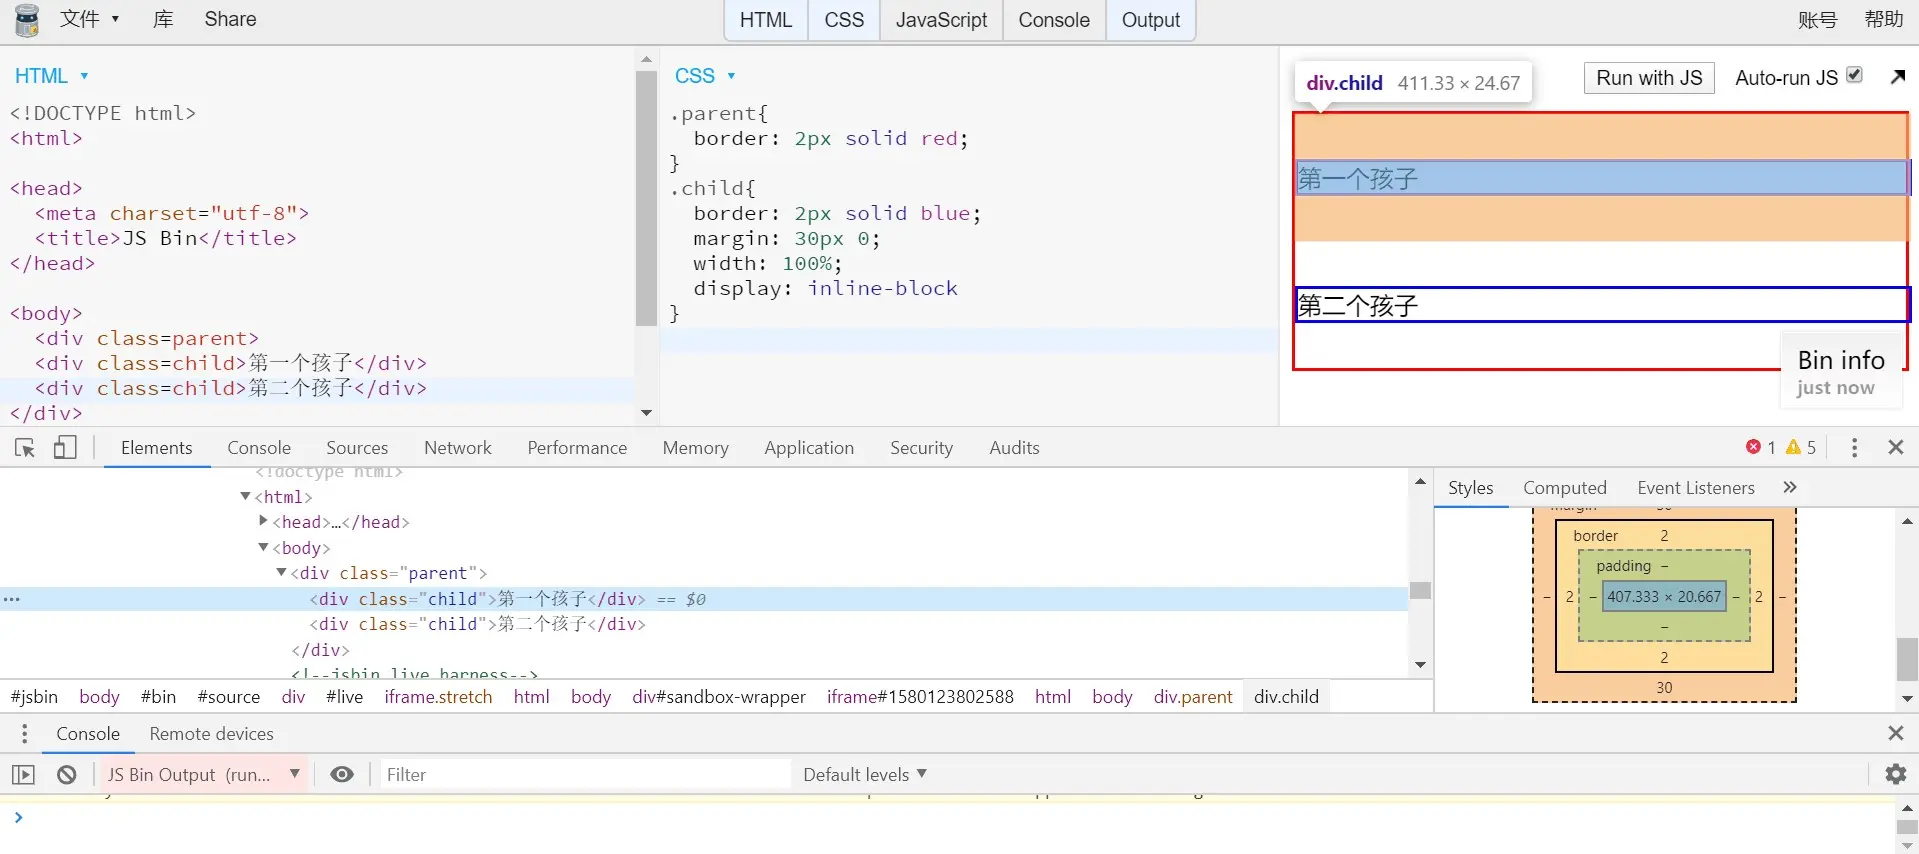The width and height of the screenshot is (1919, 854).
Task: Toggle the CSS panel button
Action: [844, 20]
